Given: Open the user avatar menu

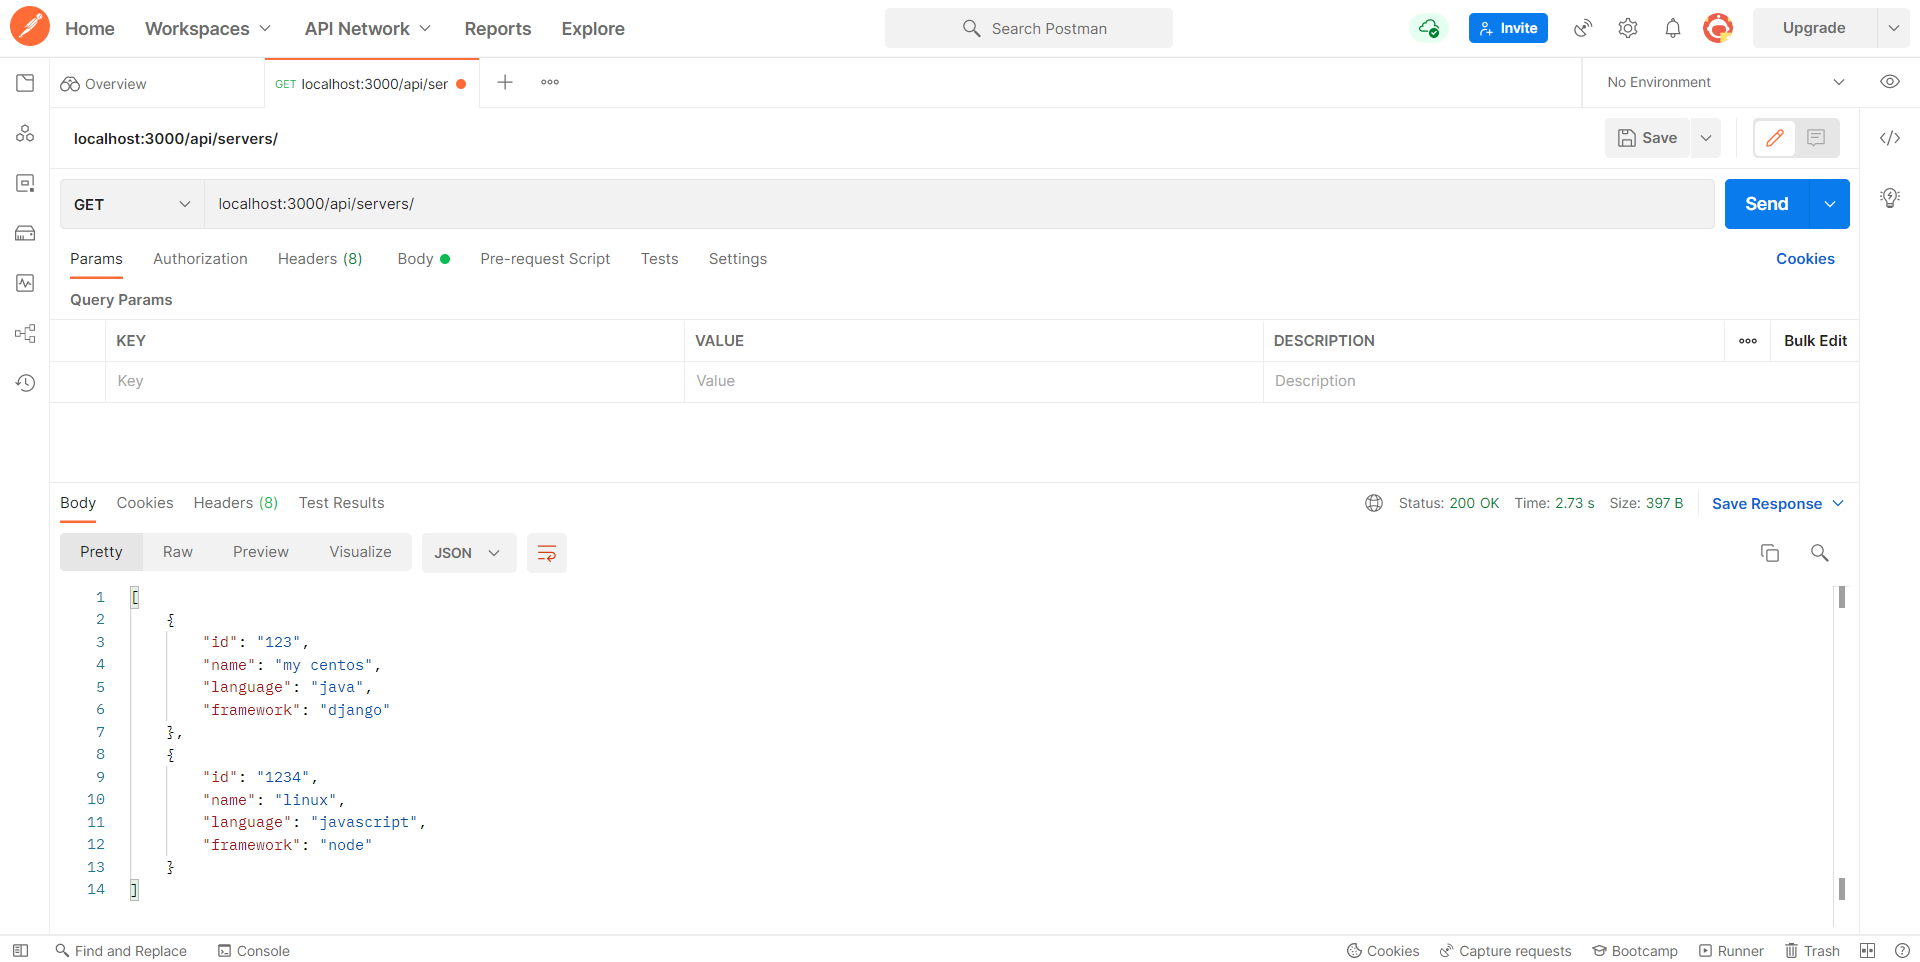Looking at the screenshot, I should tap(1718, 28).
